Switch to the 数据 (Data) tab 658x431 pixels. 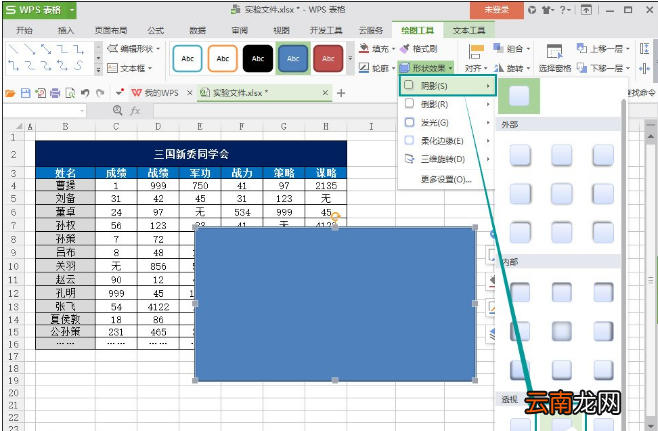click(197, 30)
